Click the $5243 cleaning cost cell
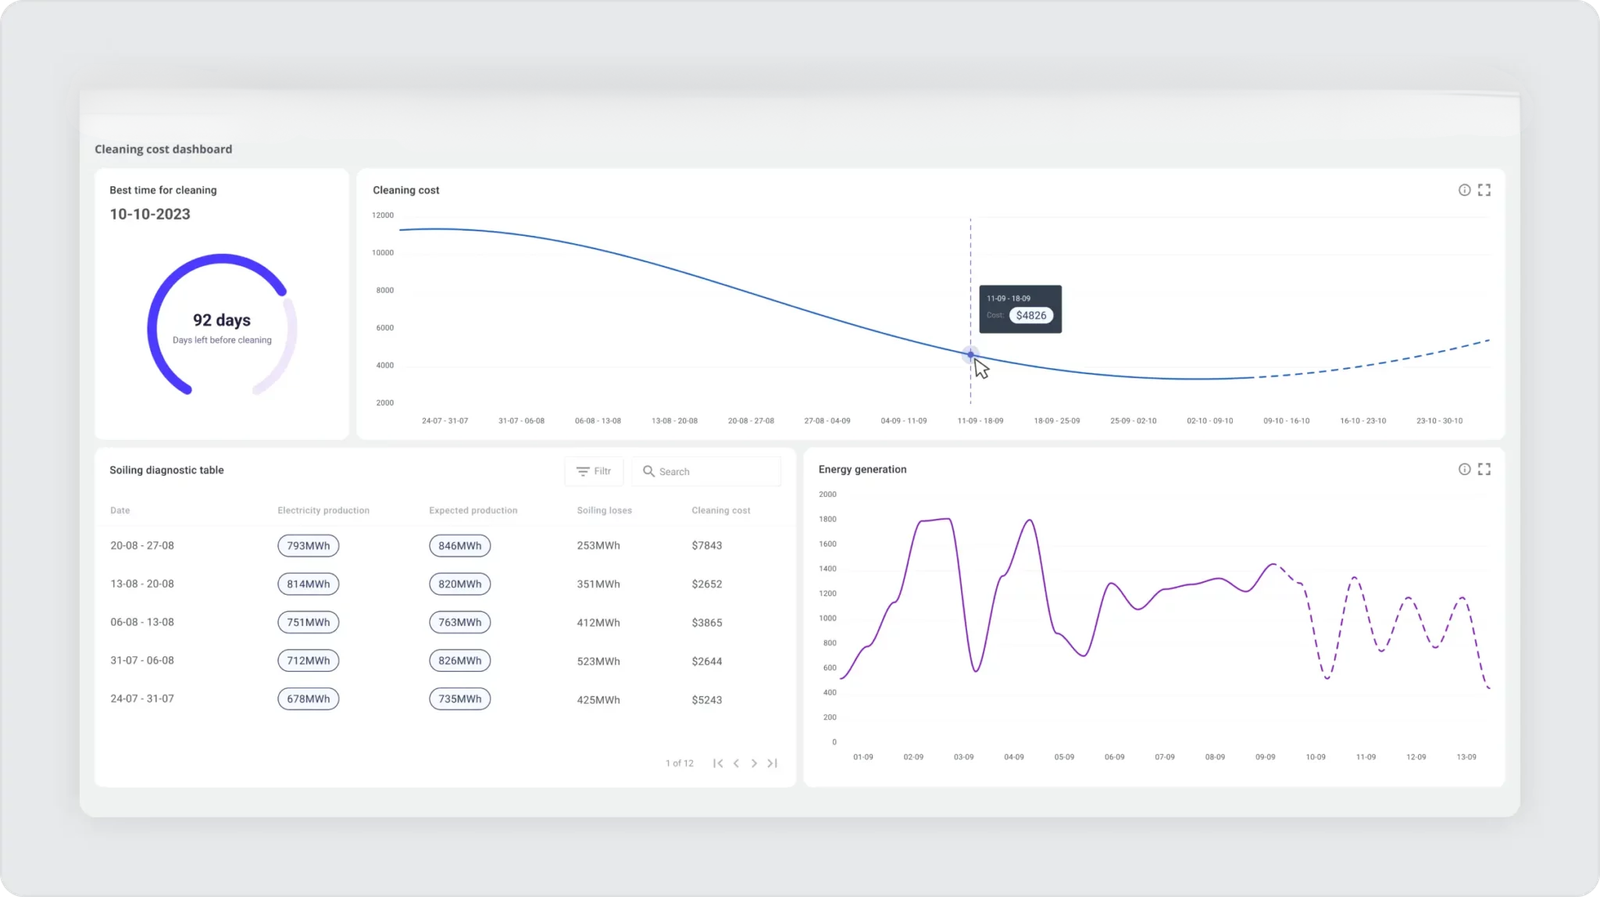 pos(707,700)
